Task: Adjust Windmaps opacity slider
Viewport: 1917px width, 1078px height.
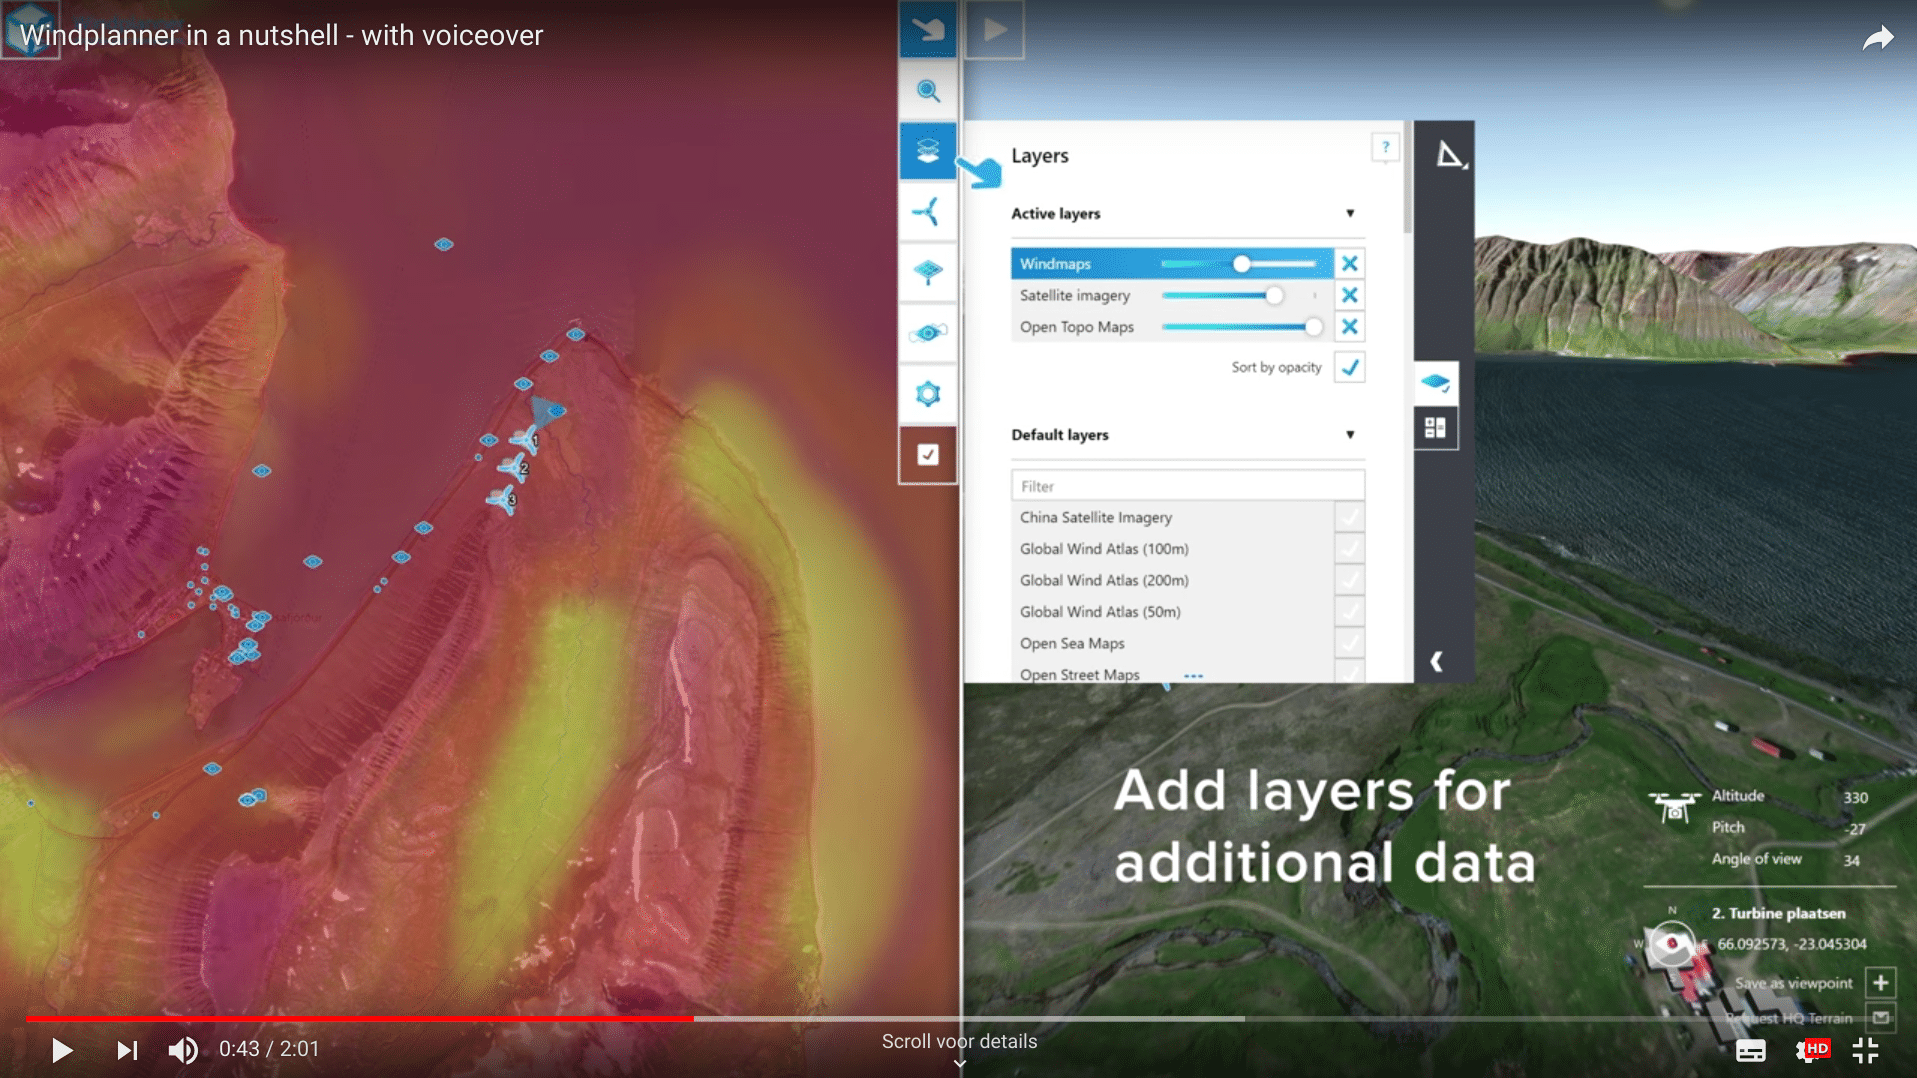Action: (1241, 264)
